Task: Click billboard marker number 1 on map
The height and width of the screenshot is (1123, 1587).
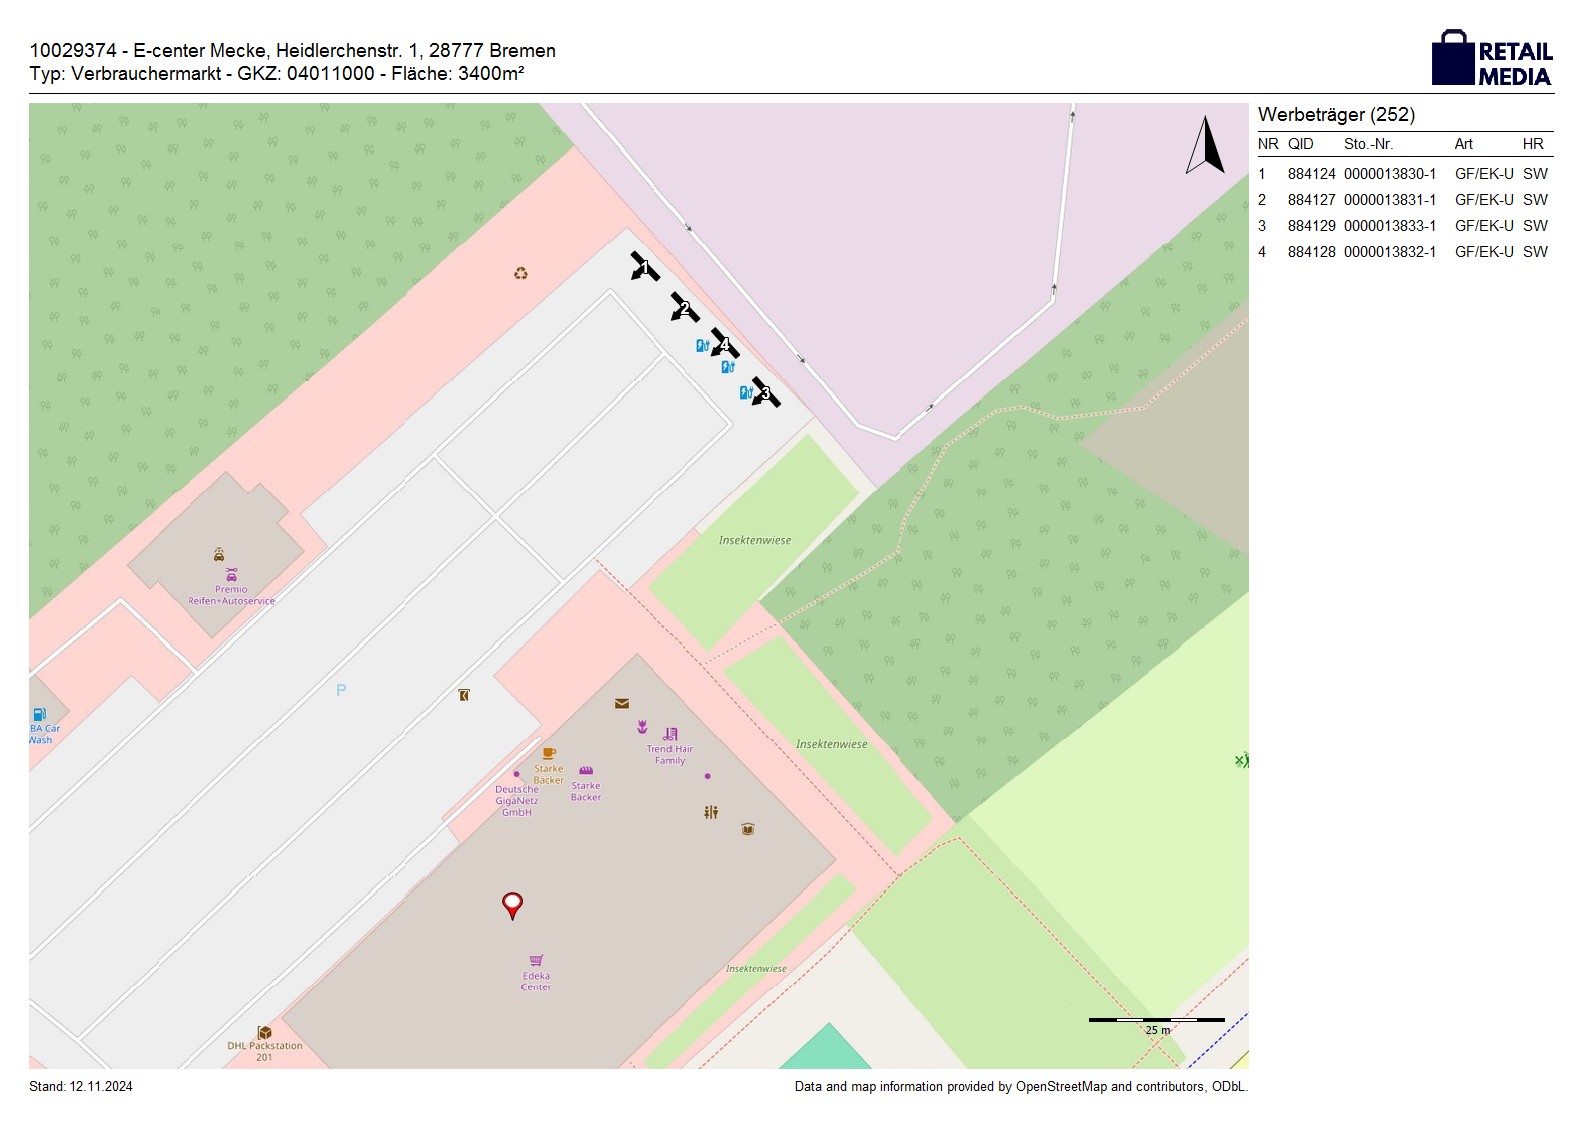Action: tap(644, 267)
